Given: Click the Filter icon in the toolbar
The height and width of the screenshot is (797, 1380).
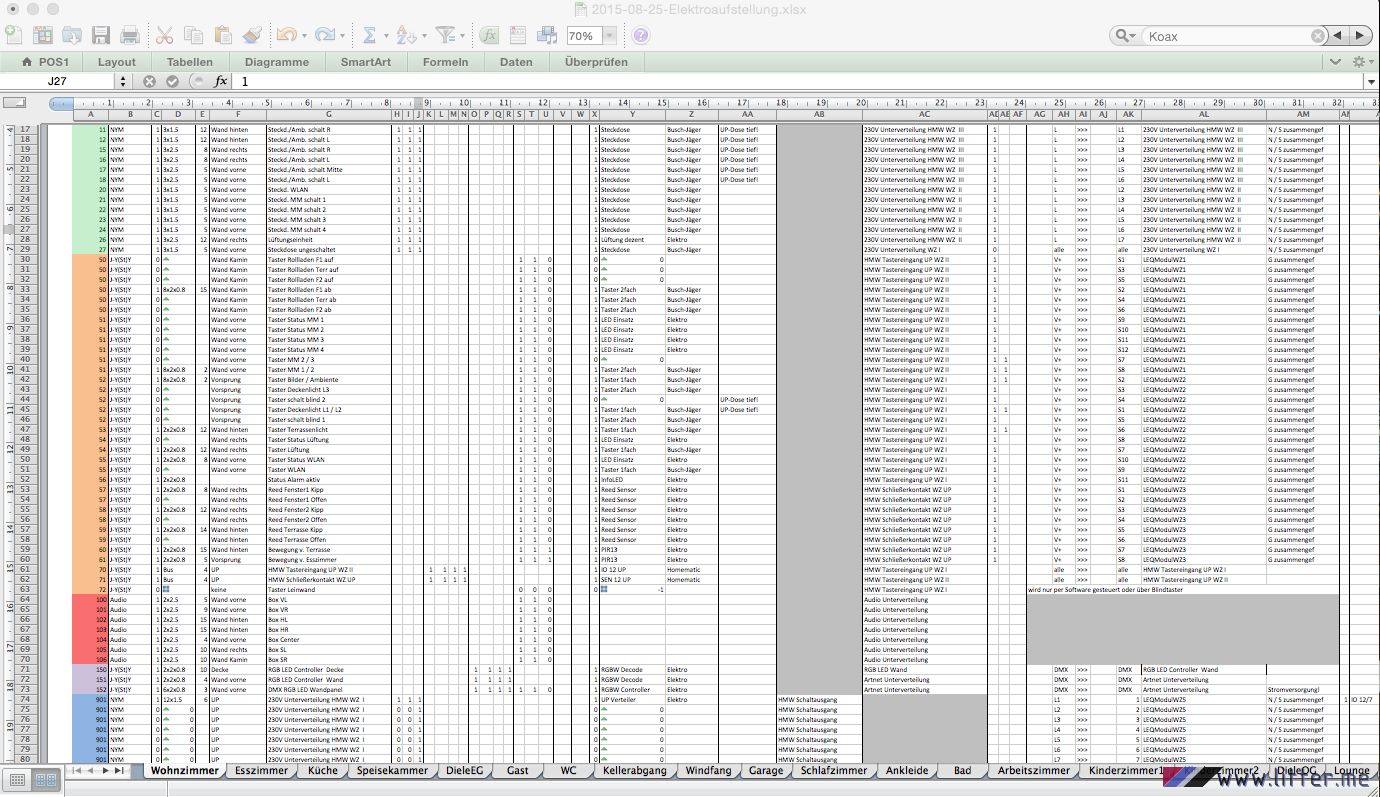Looking at the screenshot, I should pos(451,35).
